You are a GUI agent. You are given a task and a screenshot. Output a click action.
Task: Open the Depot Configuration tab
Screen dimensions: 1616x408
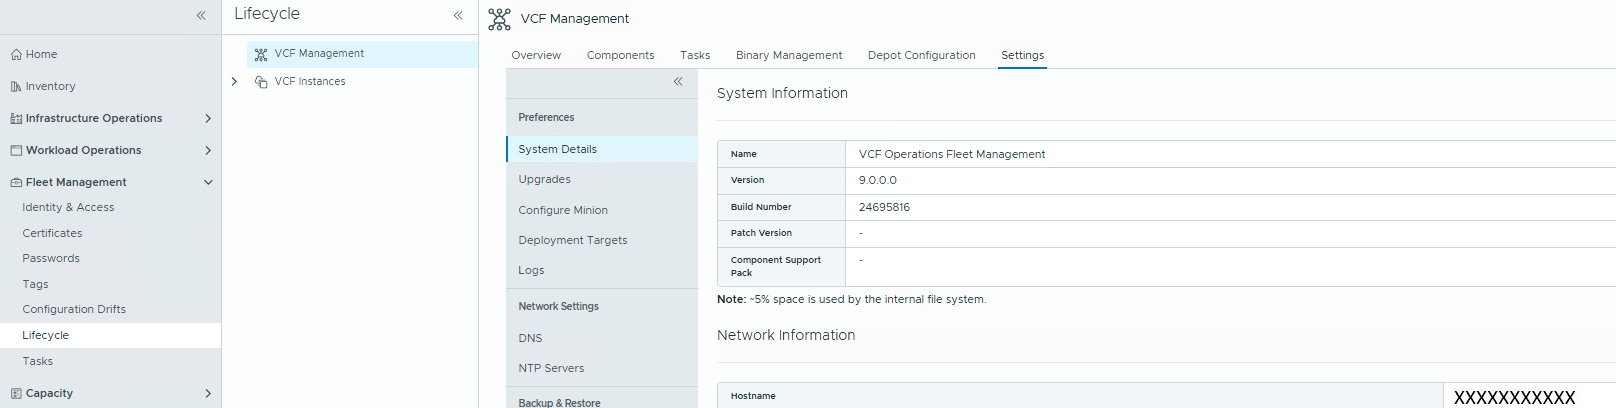click(x=921, y=56)
